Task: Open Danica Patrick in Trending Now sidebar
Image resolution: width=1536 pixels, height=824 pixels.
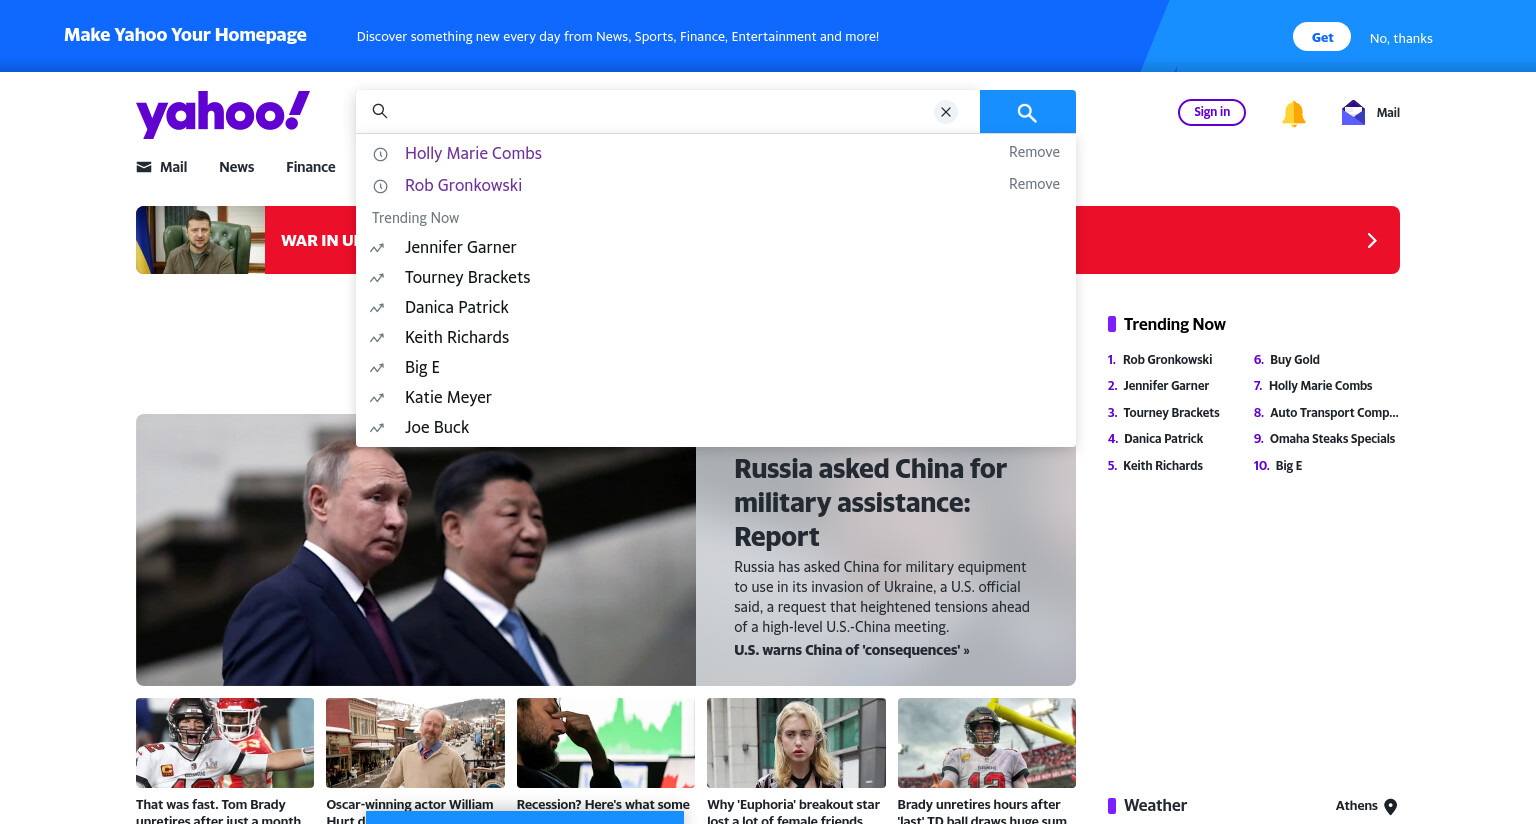Action: pyautogui.click(x=1163, y=439)
